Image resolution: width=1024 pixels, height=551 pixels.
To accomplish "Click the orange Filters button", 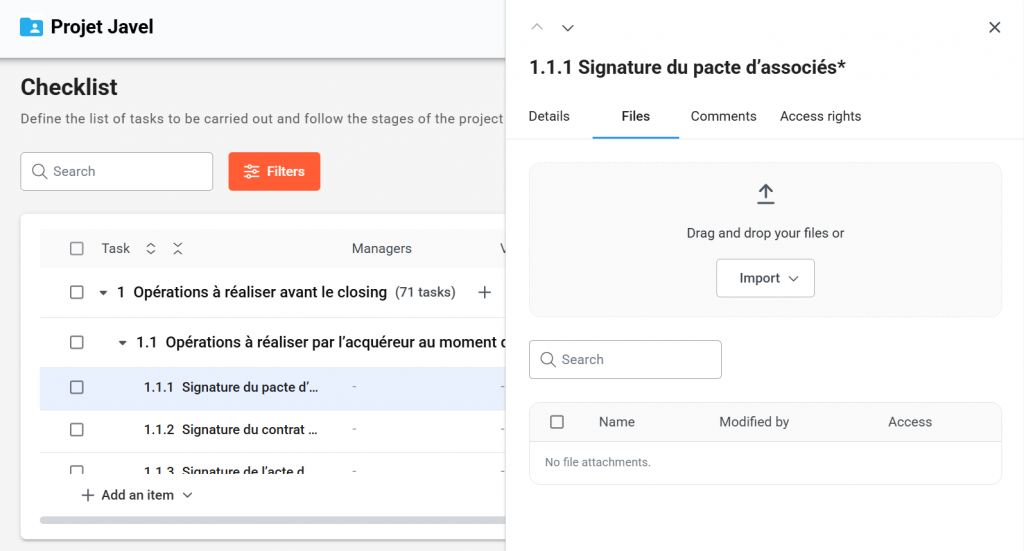I will (274, 172).
